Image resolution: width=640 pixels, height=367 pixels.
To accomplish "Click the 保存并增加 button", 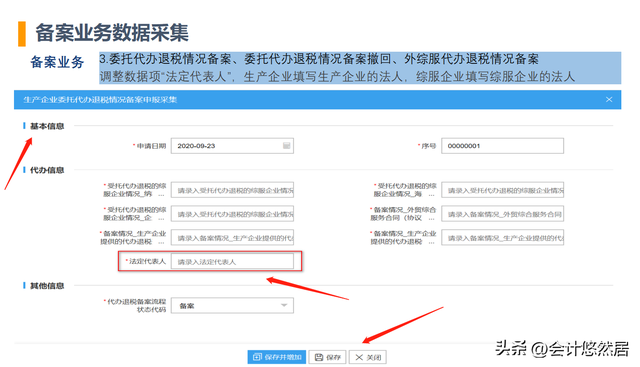I will [x=277, y=357].
